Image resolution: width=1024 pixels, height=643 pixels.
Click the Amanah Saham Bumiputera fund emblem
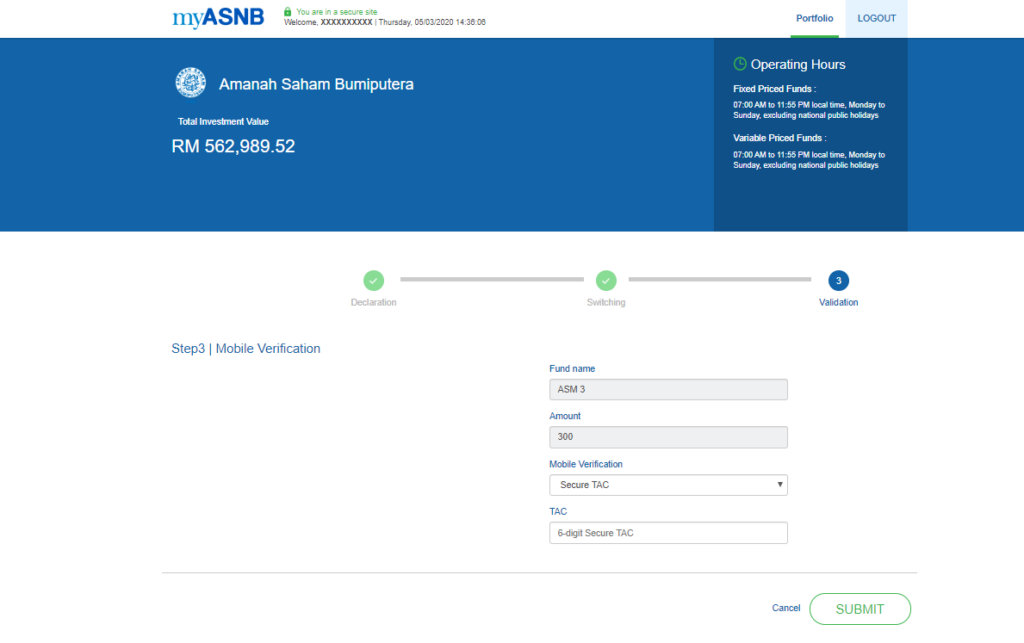[x=191, y=83]
